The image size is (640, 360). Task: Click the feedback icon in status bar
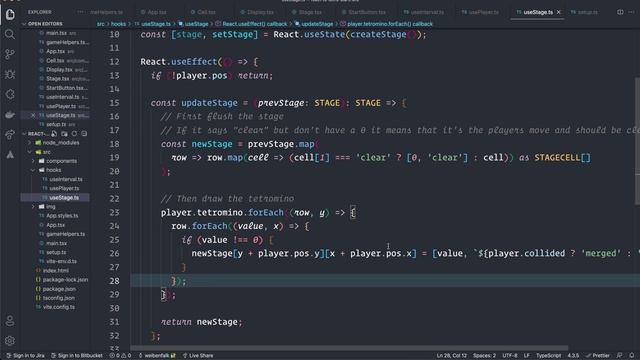tap(620, 356)
